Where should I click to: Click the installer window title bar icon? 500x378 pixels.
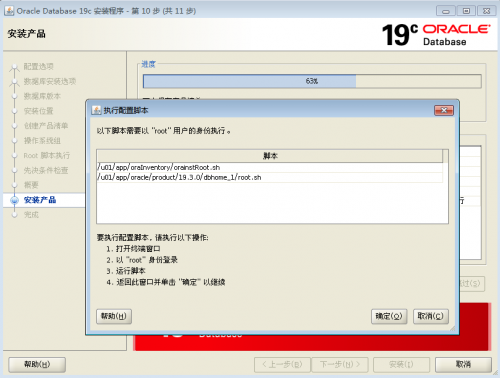[x=9, y=11]
